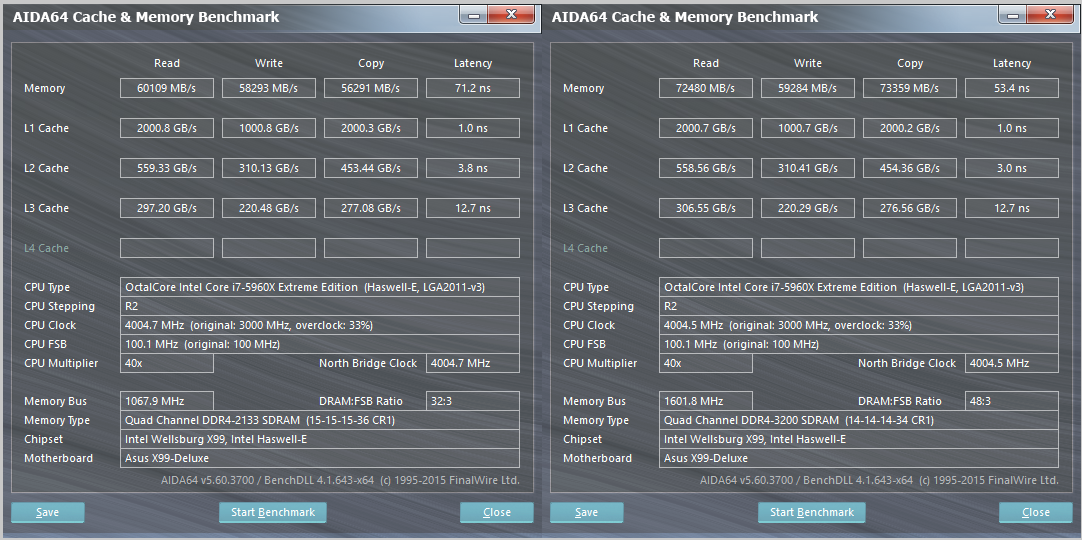Click Close button in right AIDA64 window
The width and height of the screenshot is (1082, 540).
(x=1036, y=512)
